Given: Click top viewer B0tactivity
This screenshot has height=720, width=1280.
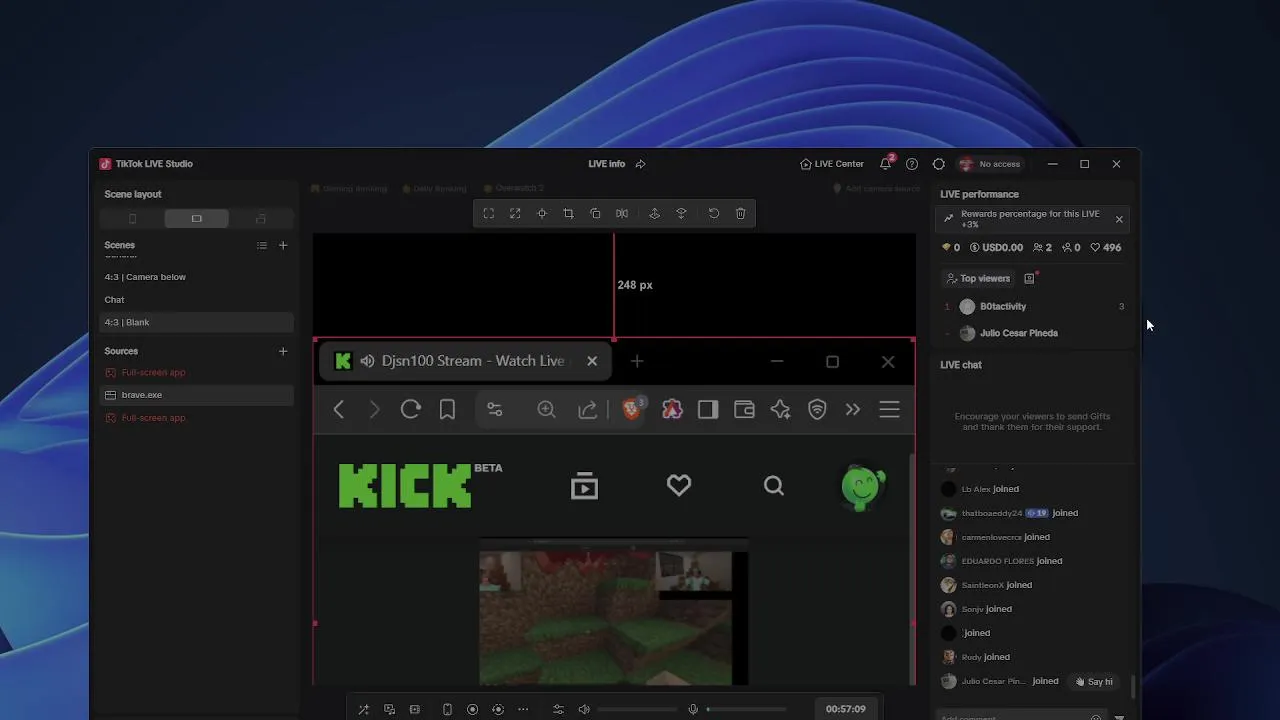Looking at the screenshot, I should pos(1035,307).
